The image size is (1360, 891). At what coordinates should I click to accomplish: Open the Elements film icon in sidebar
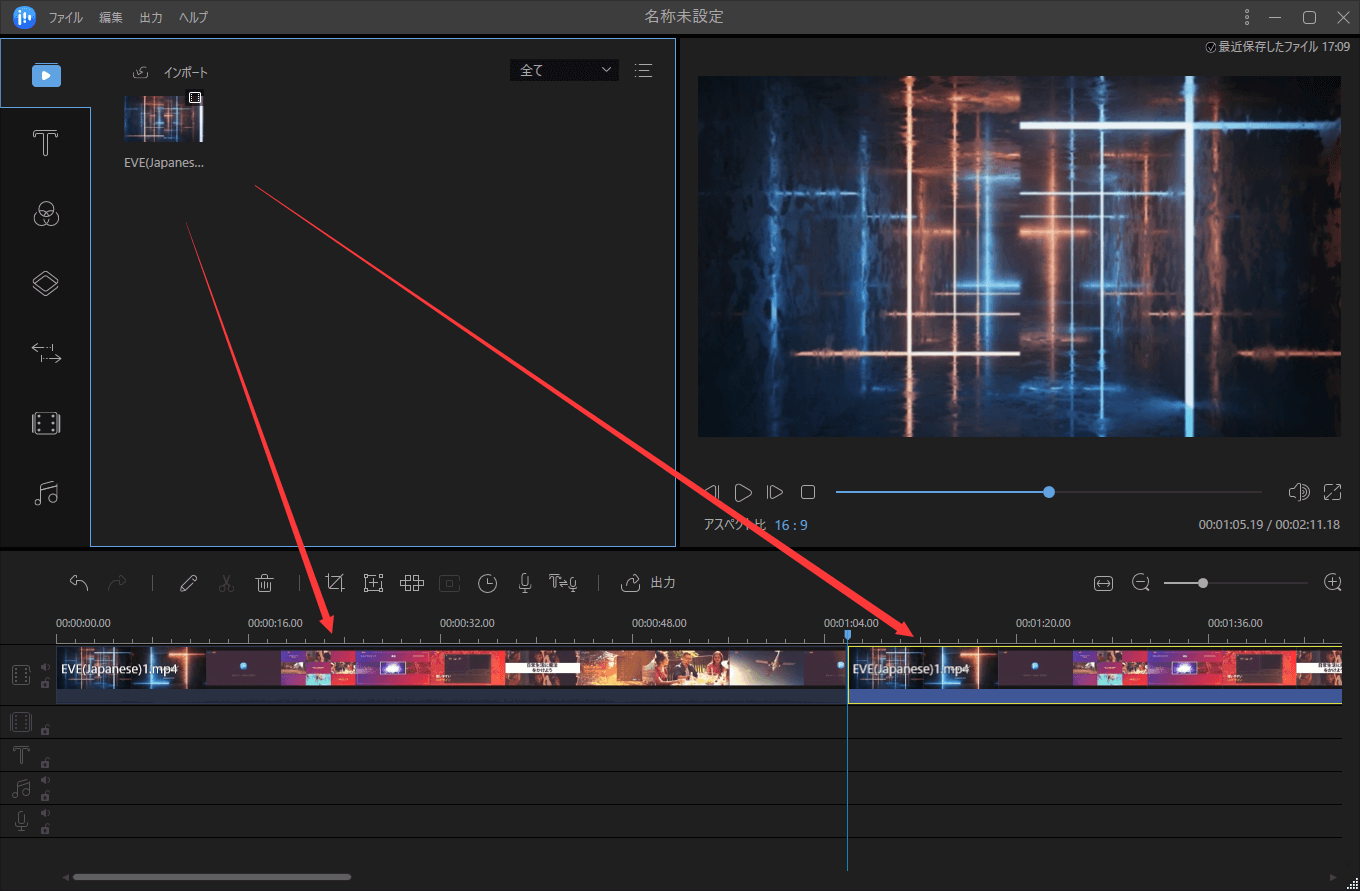click(46, 423)
